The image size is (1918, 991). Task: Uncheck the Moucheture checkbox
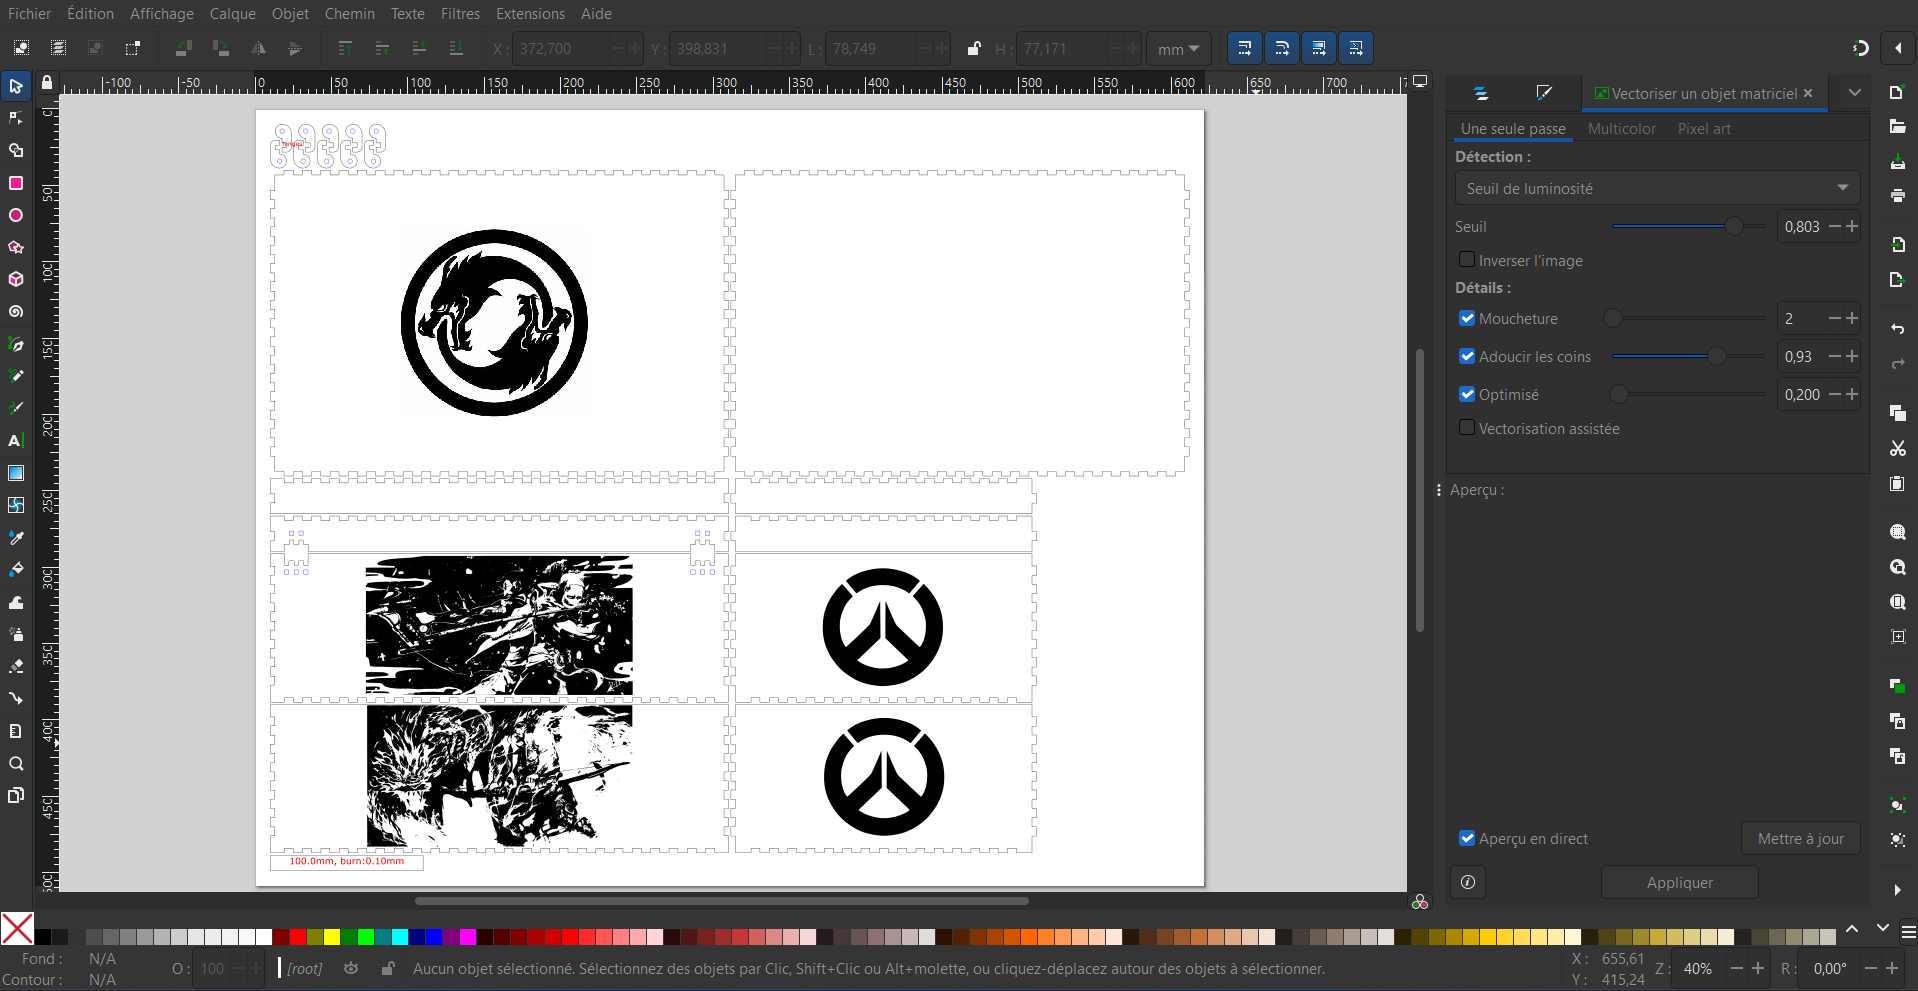click(1467, 318)
